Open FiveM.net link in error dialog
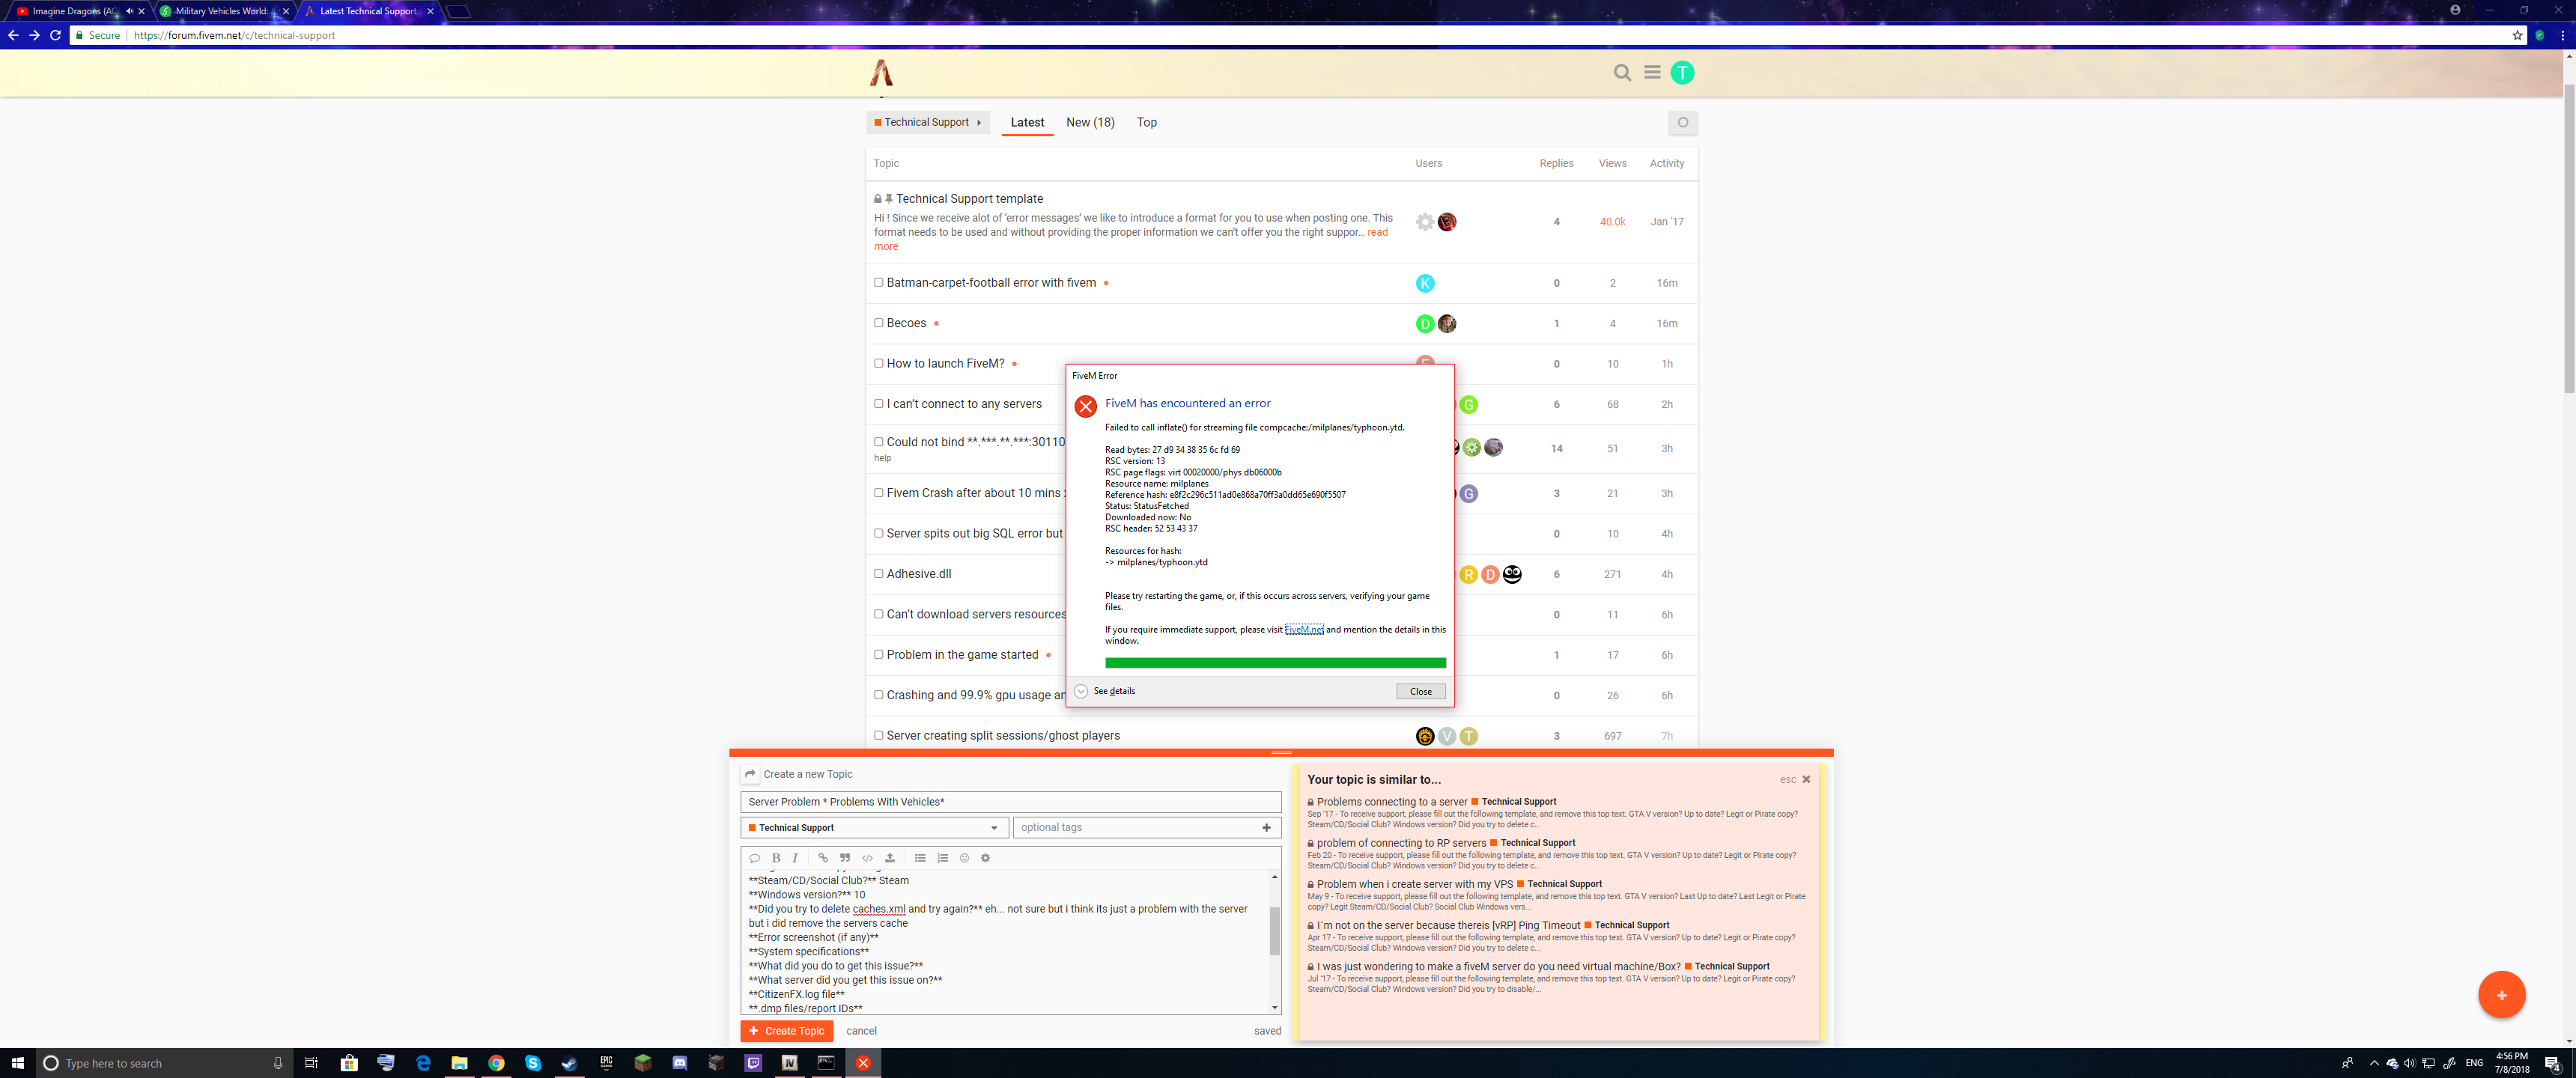The height and width of the screenshot is (1078, 2576). point(1303,629)
